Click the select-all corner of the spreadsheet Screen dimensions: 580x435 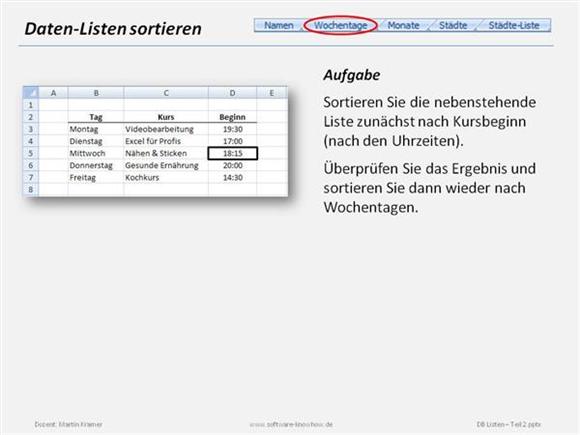click(31, 93)
